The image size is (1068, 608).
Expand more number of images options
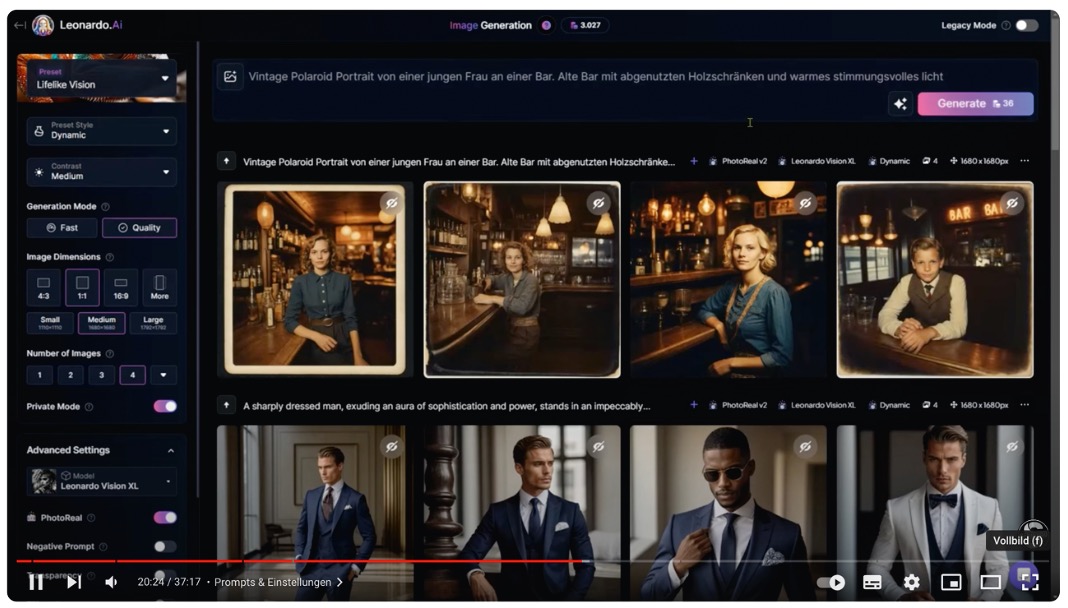163,374
